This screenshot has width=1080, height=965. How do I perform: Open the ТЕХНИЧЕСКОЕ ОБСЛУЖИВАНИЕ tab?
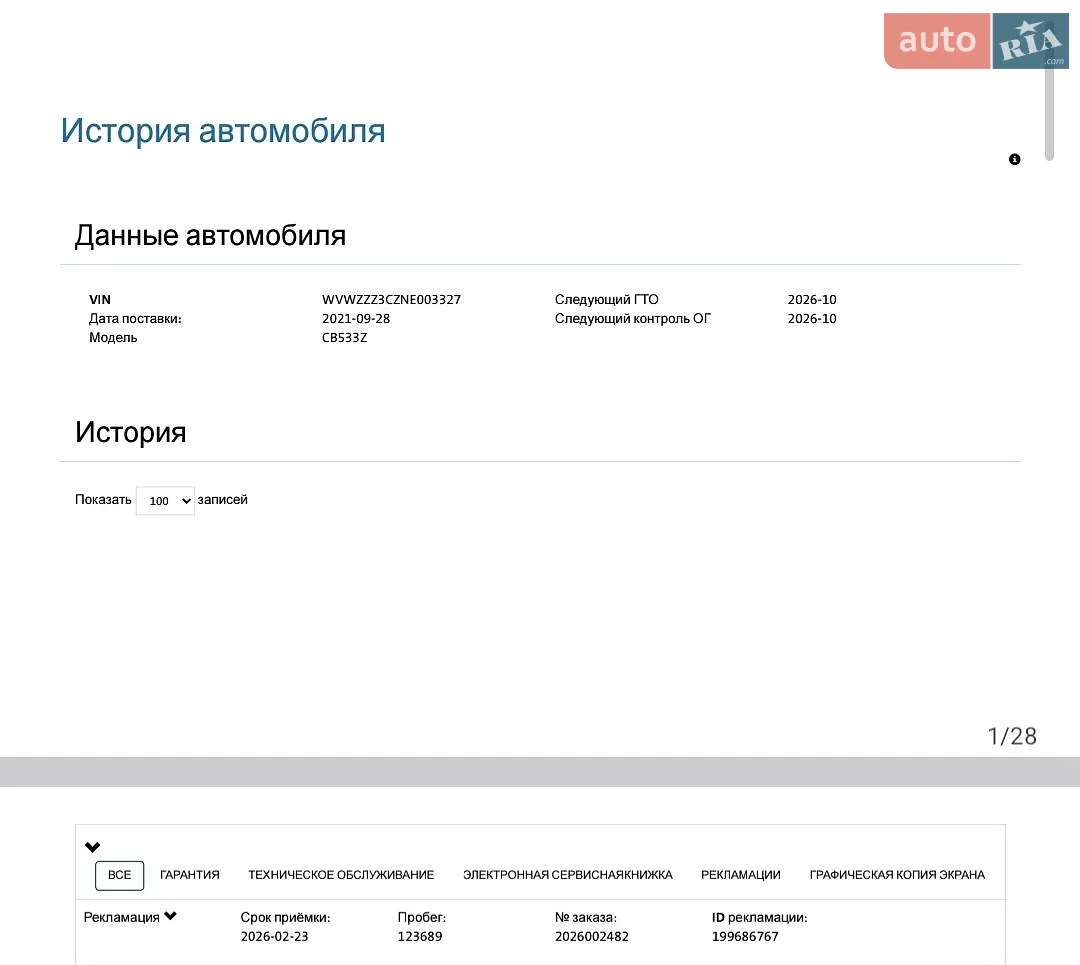click(x=341, y=875)
